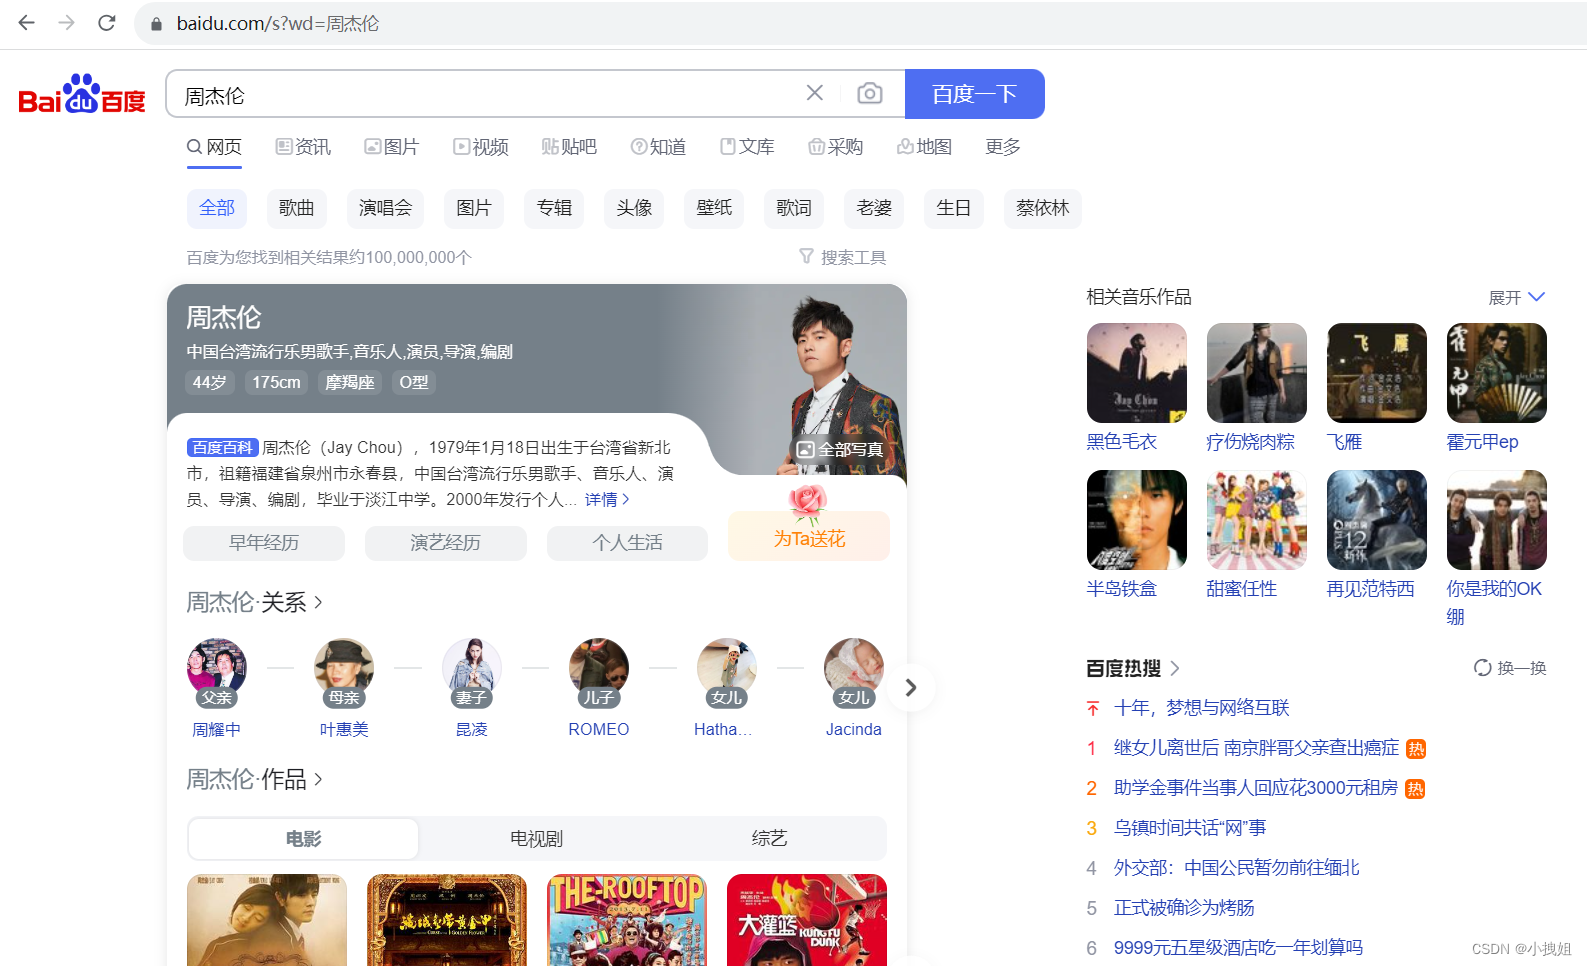
Task: Select the 电视剧 works tab
Action: pyautogui.click(x=536, y=839)
